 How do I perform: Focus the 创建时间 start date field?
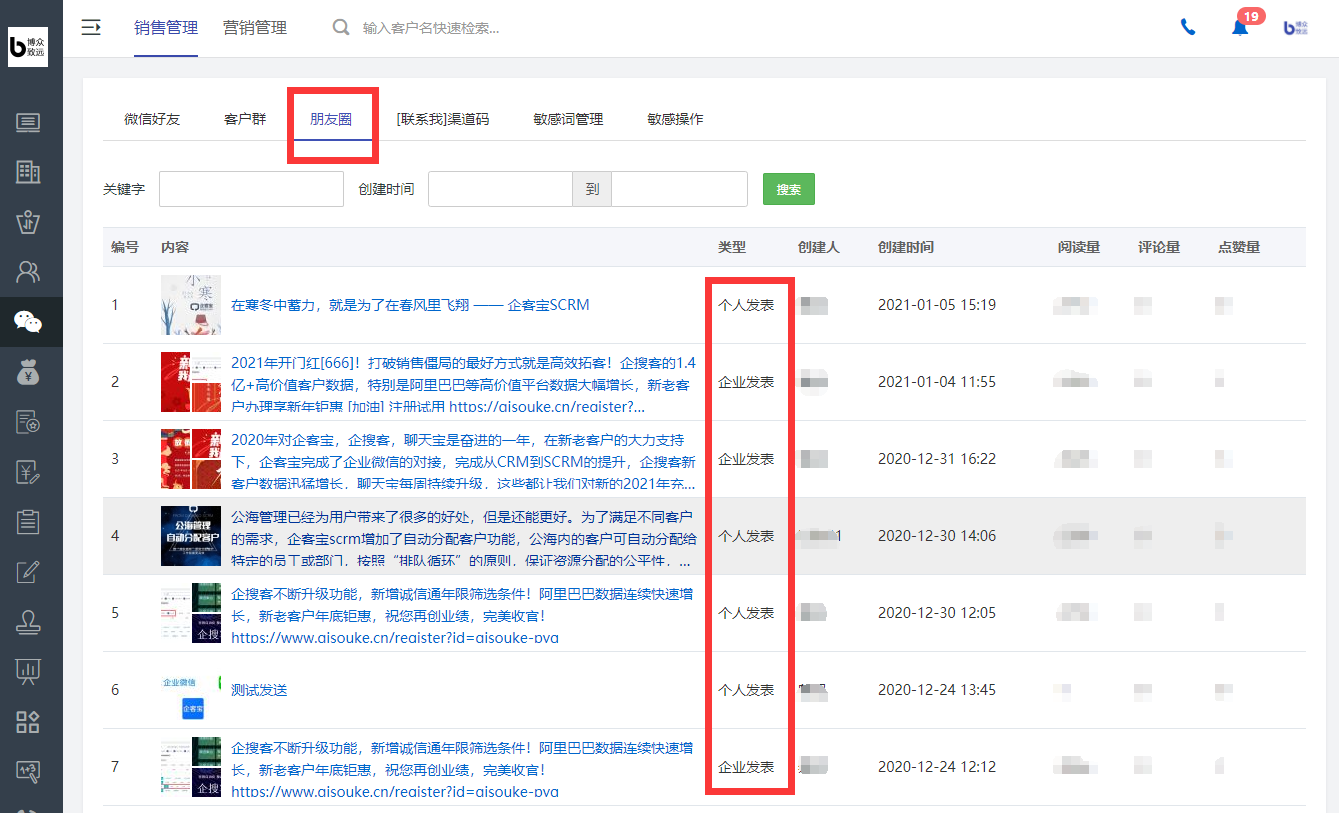pos(500,189)
